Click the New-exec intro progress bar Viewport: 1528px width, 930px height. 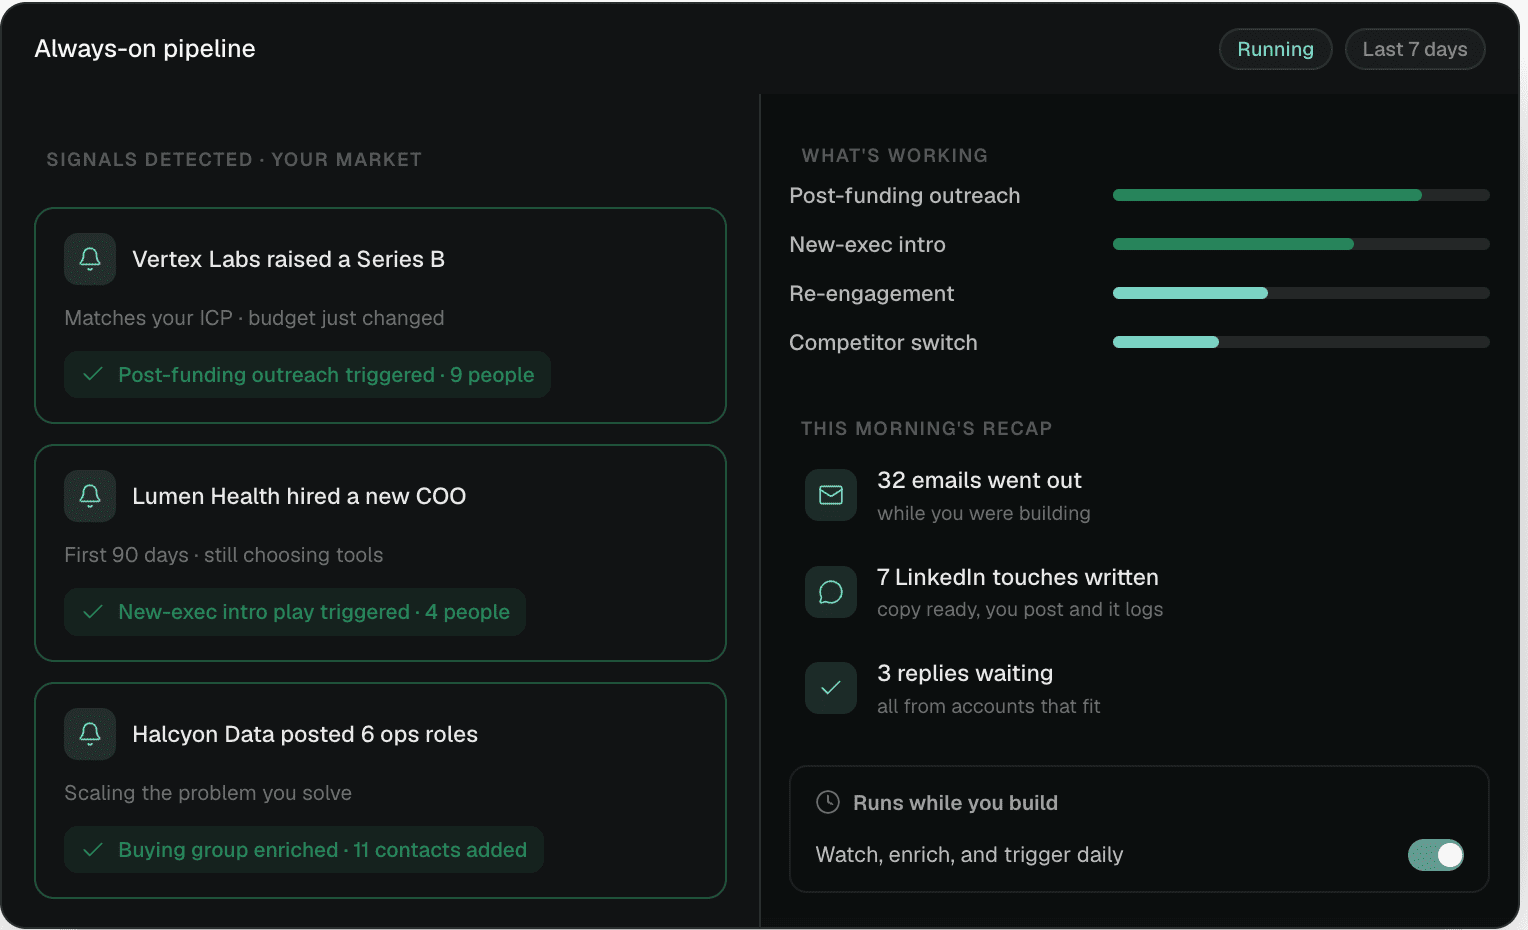(x=1301, y=244)
